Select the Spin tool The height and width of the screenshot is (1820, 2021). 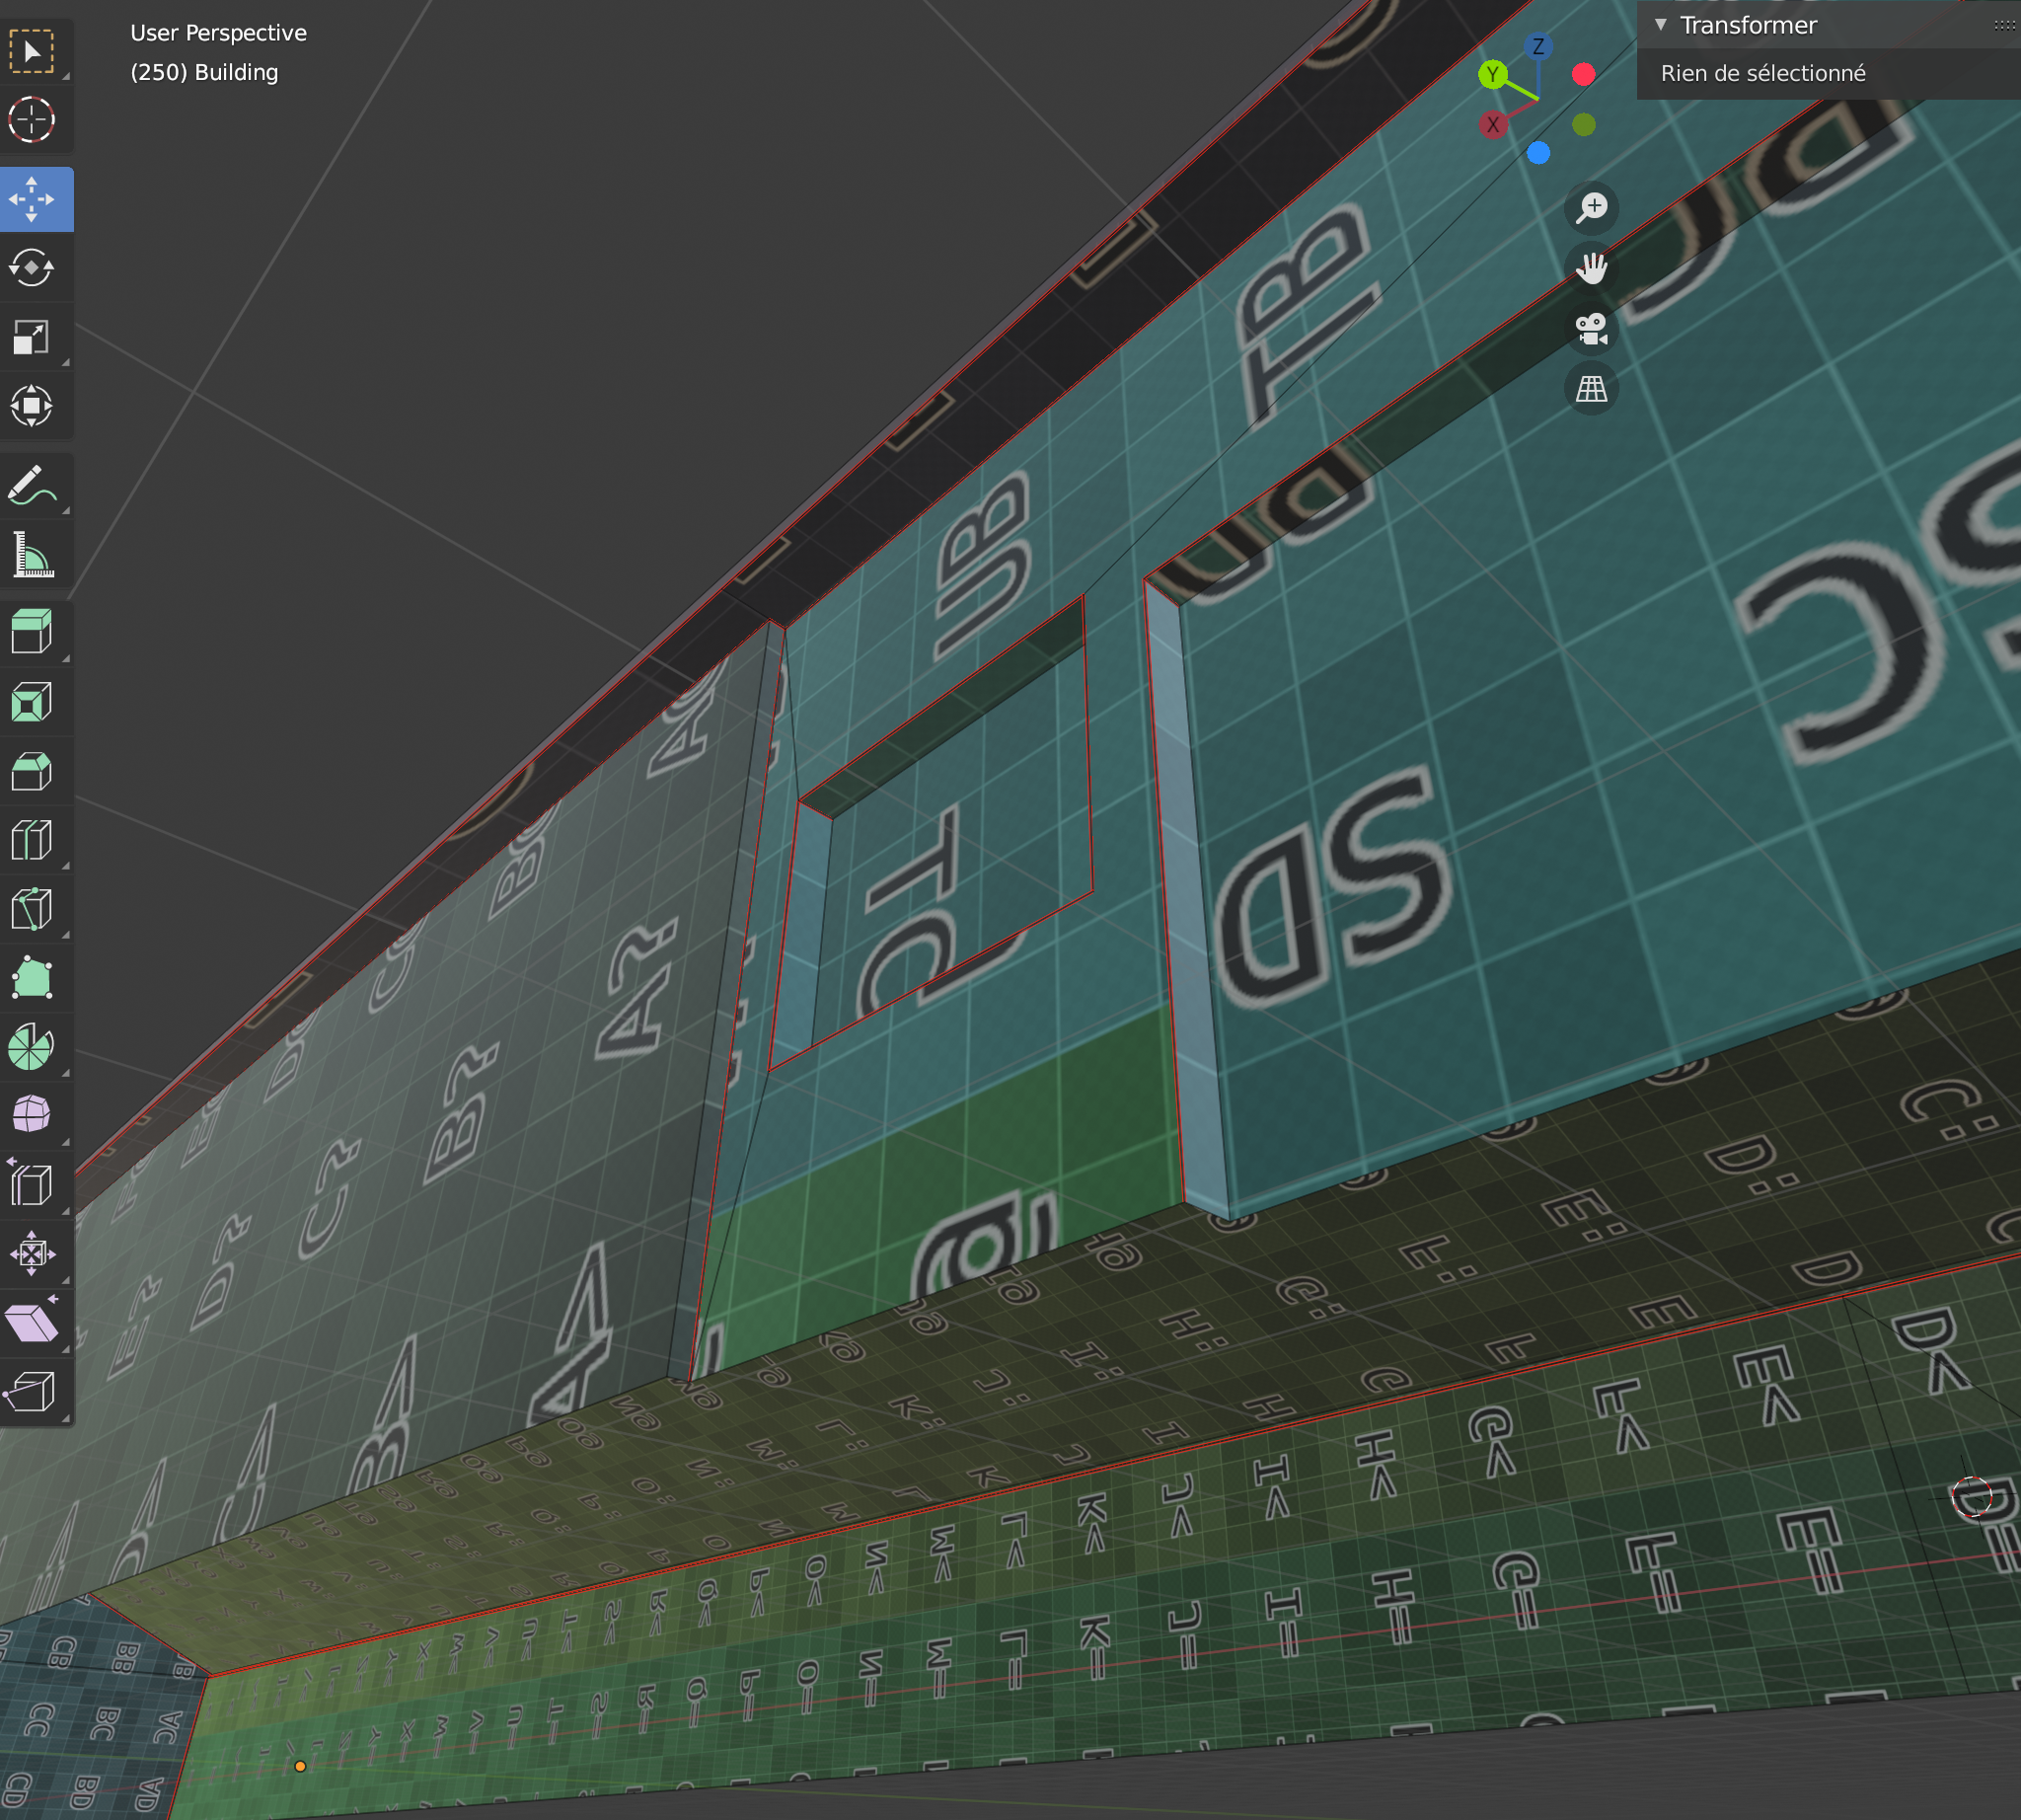tap(32, 1047)
